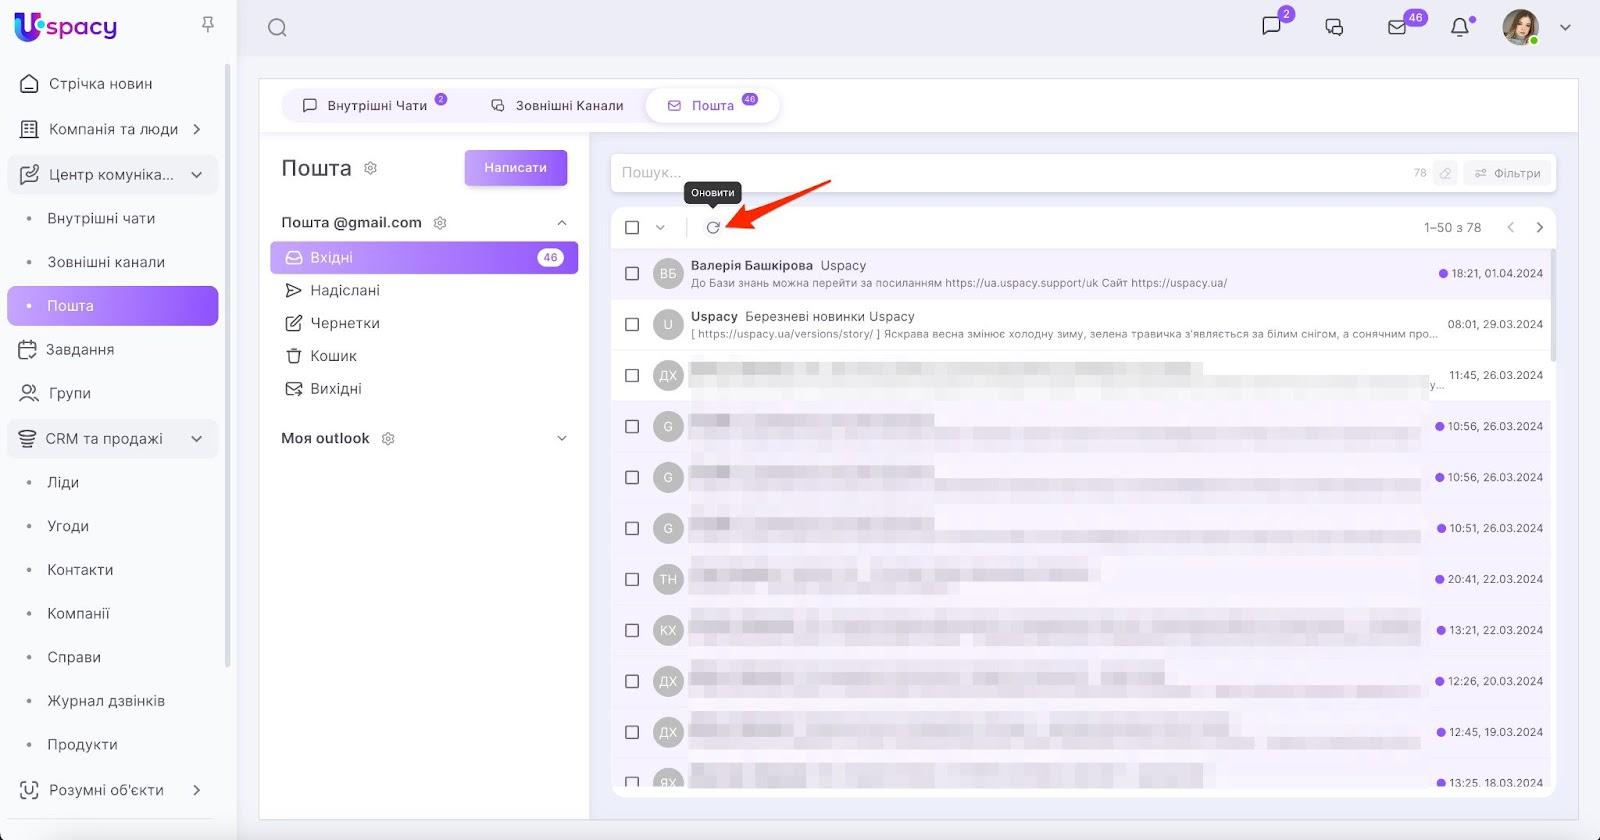Switch to the Зовнішні Канали tab
This screenshot has width=1600, height=840.
(x=557, y=105)
